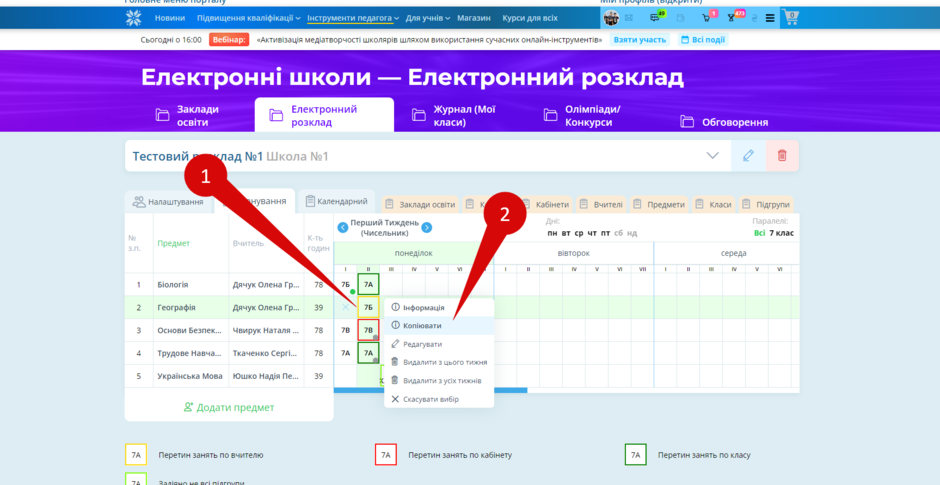
Task: Click the blue horizontal scrollbar under timetable
Action: coord(430,390)
